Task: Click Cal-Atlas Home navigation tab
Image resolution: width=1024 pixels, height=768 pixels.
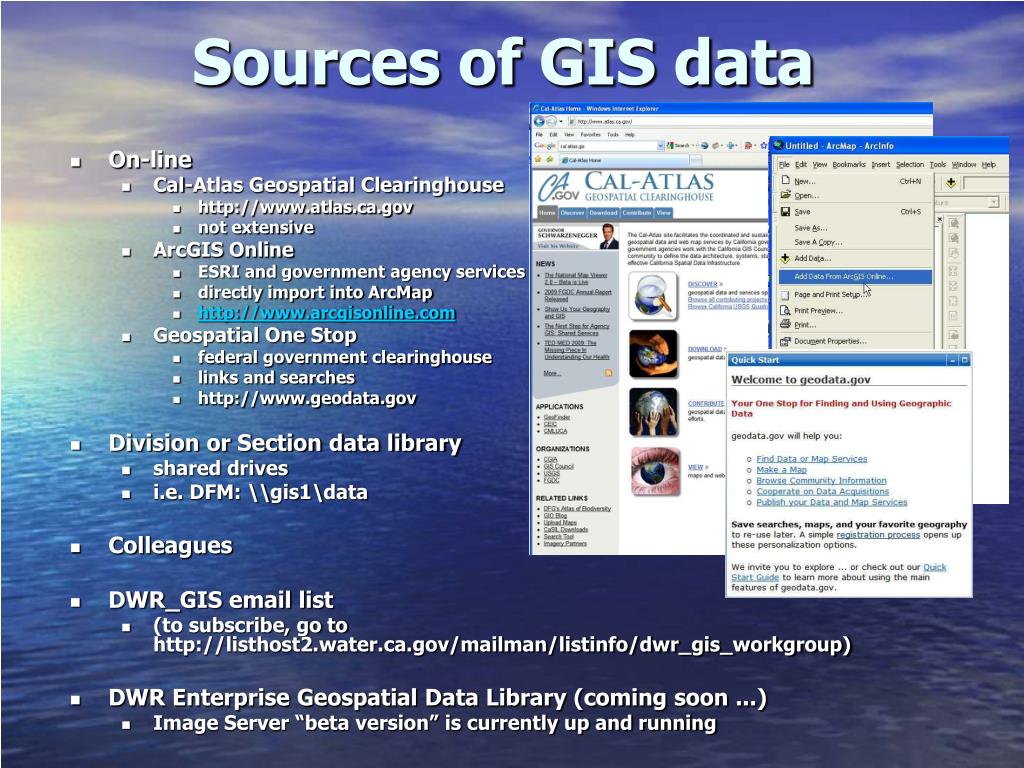Action: click(548, 213)
